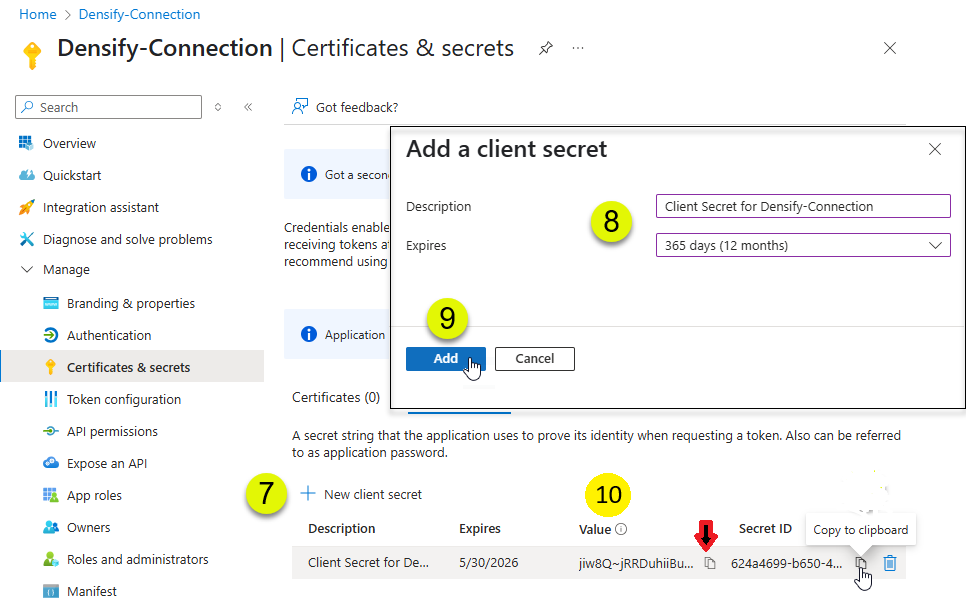Click the Overview grid icon
This screenshot has width=966, height=611.
click(26, 143)
